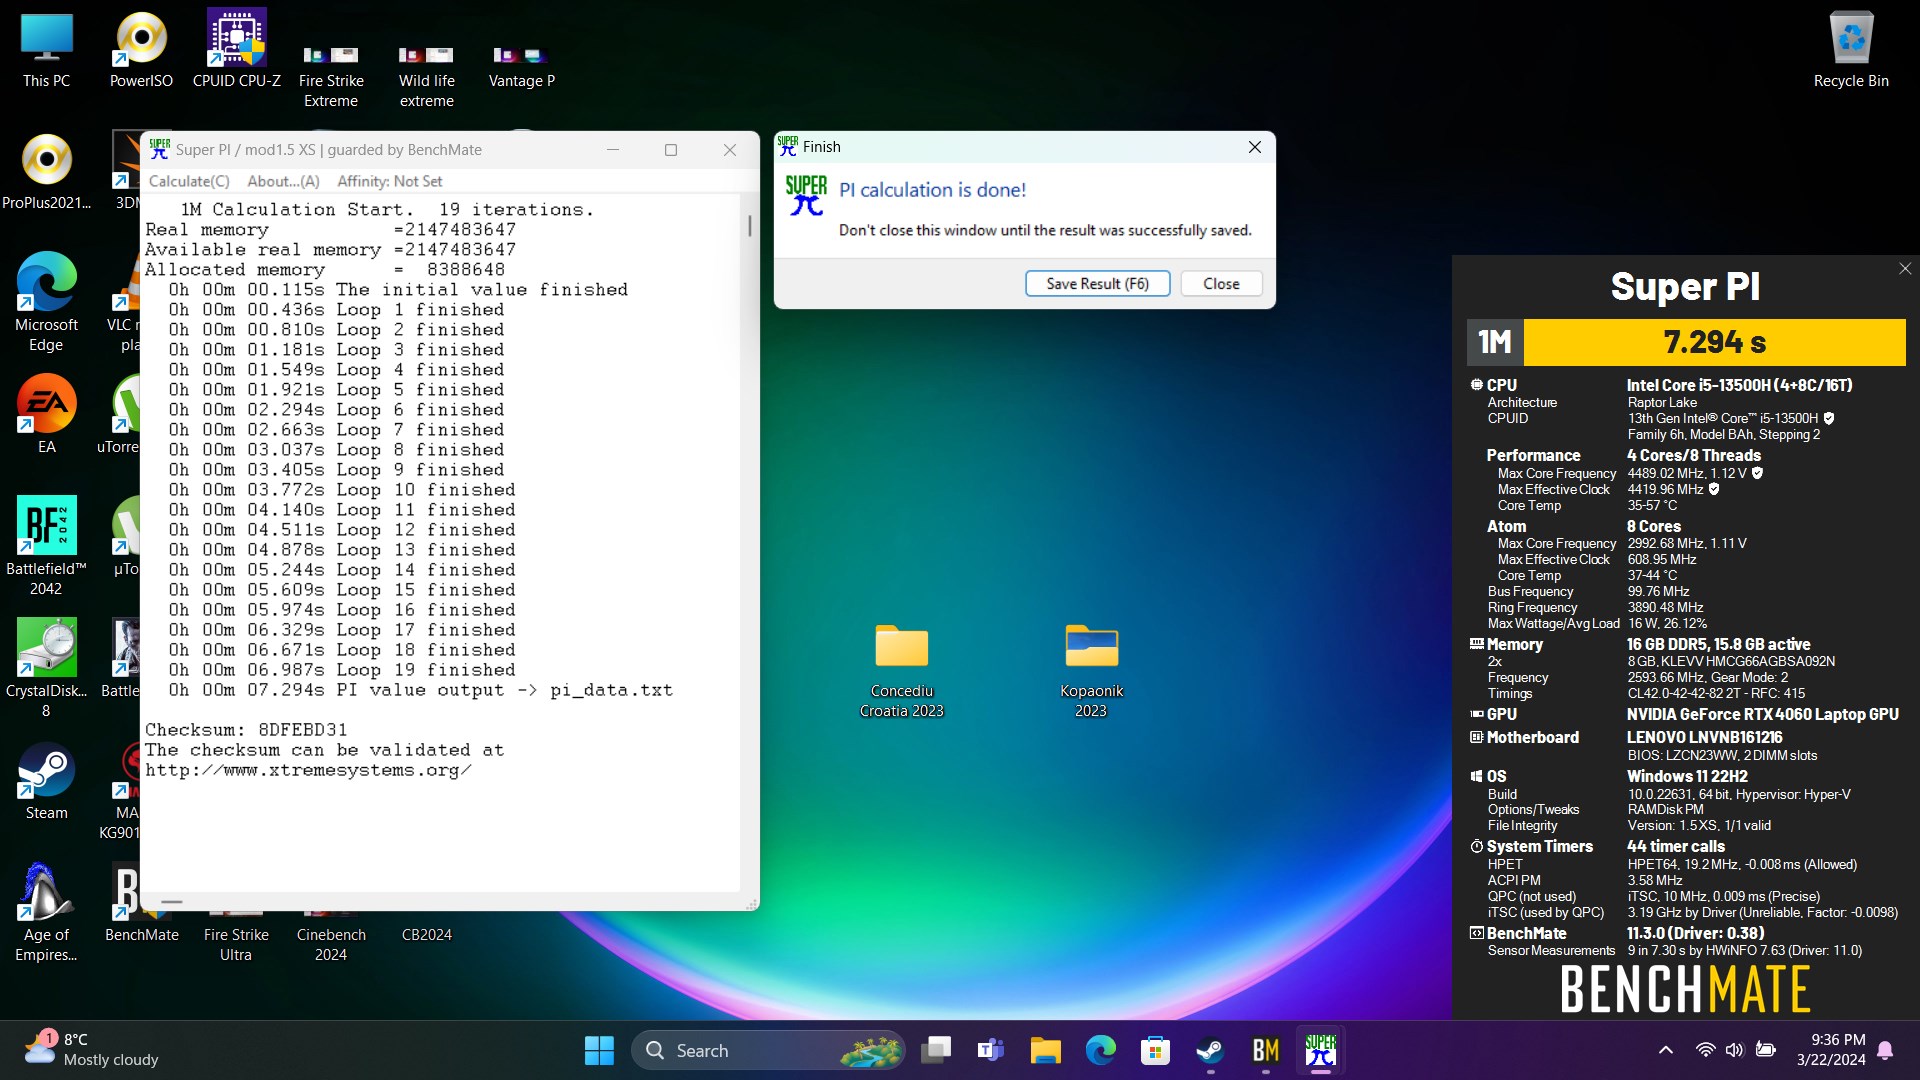Launch CrystalDiskMark 8 shortcut
1920x1080 pixels.
[x=46, y=668]
